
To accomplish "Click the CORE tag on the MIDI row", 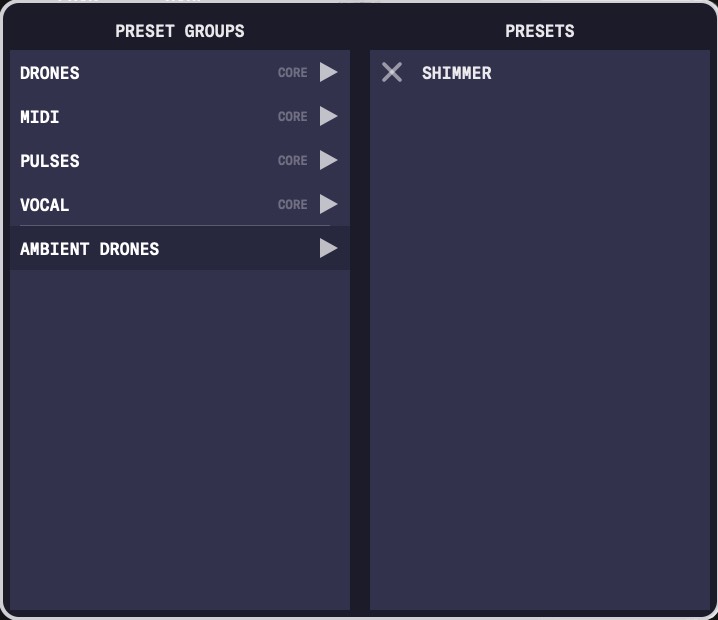I will (292, 117).
